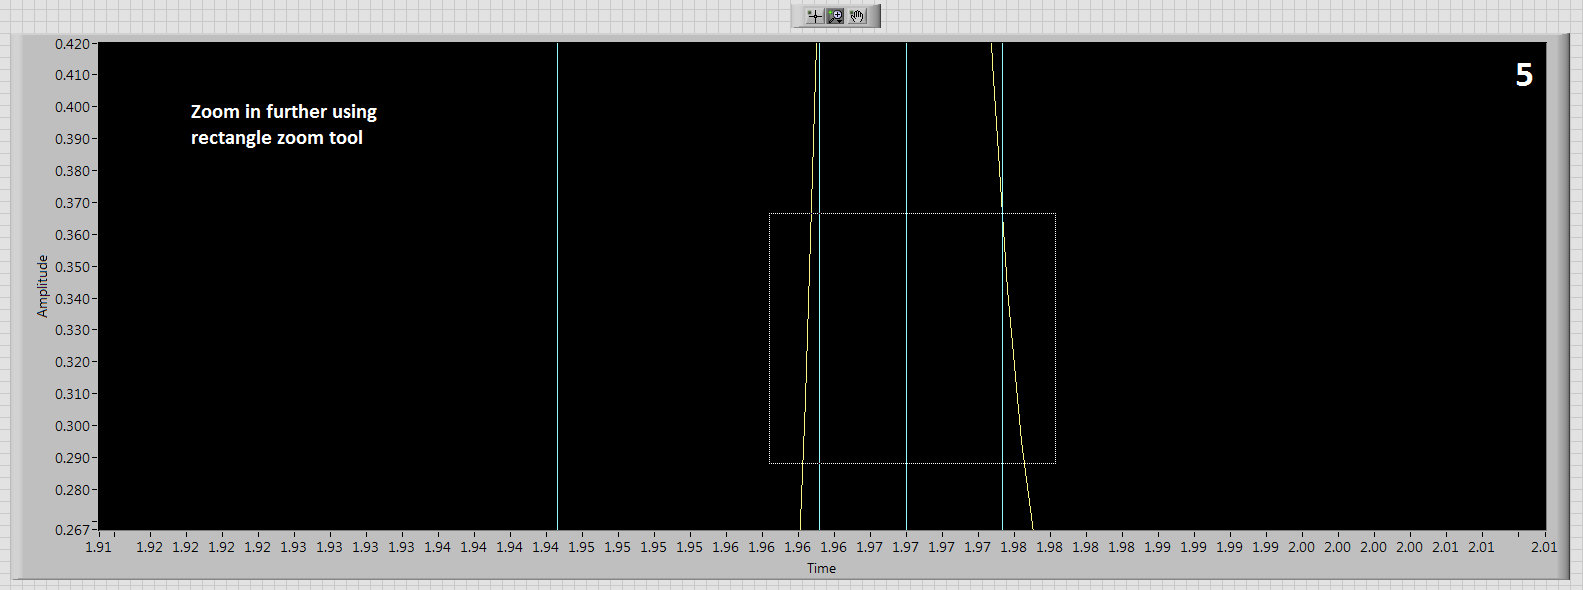
Task: Click the 0.400 amplitude scale marker
Action: [x=72, y=107]
